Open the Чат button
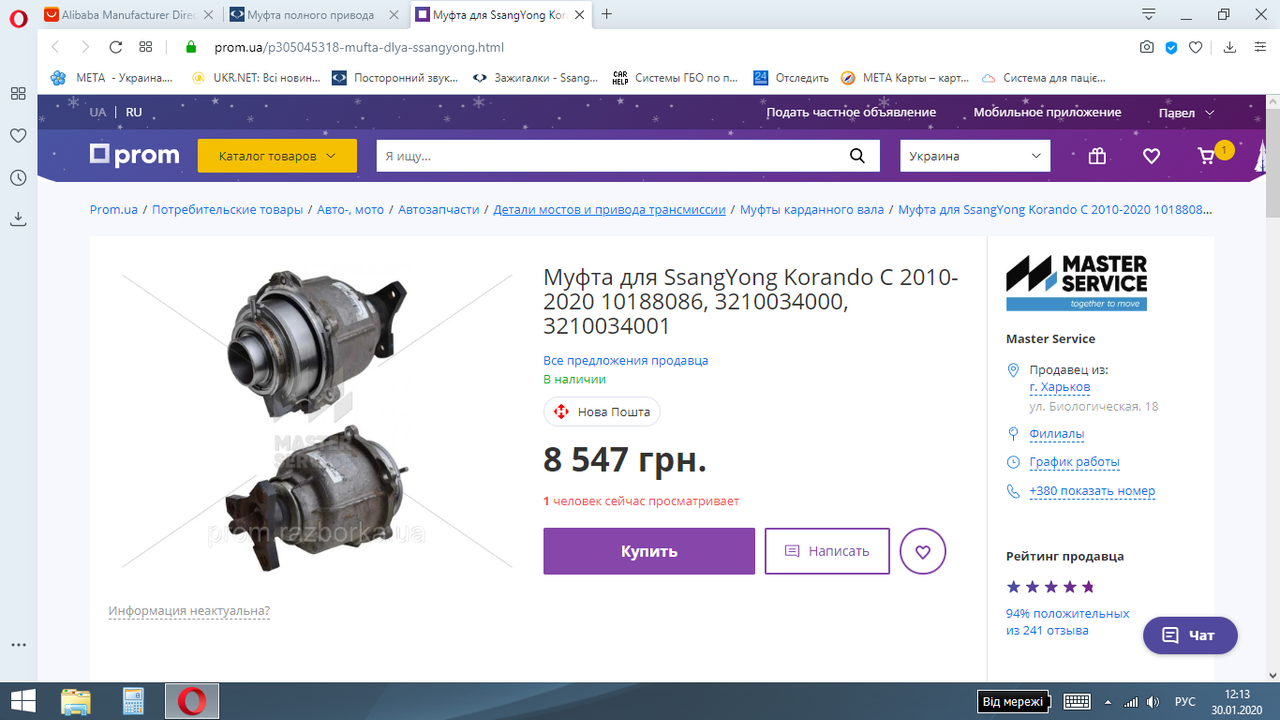 pos(1190,635)
